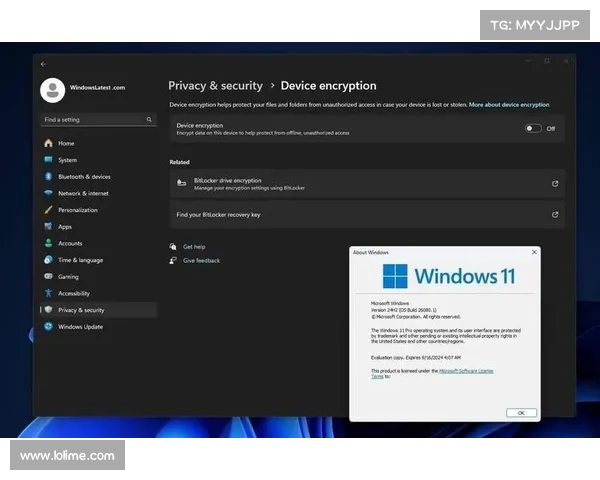Click the search magnifier icon

click(x=149, y=119)
